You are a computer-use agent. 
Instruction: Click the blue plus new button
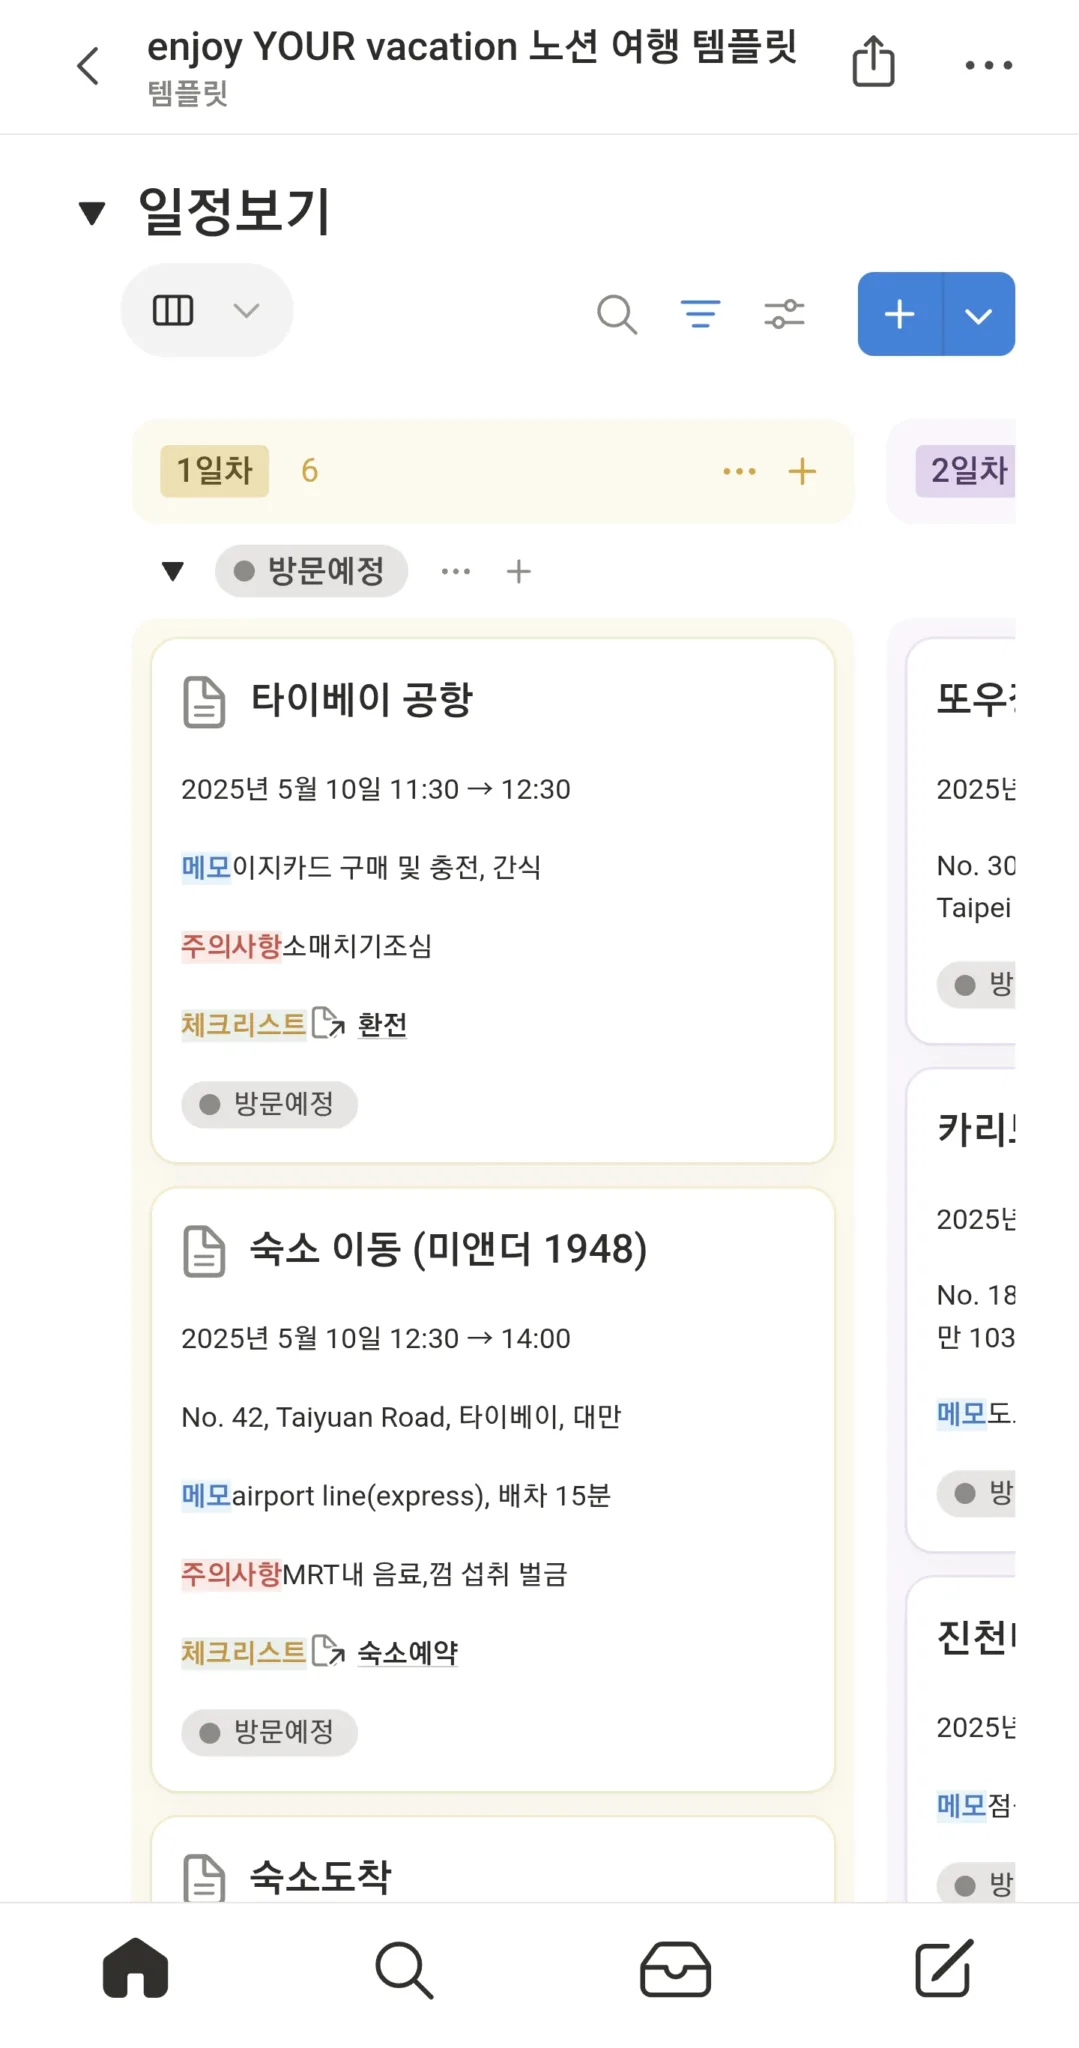(900, 315)
